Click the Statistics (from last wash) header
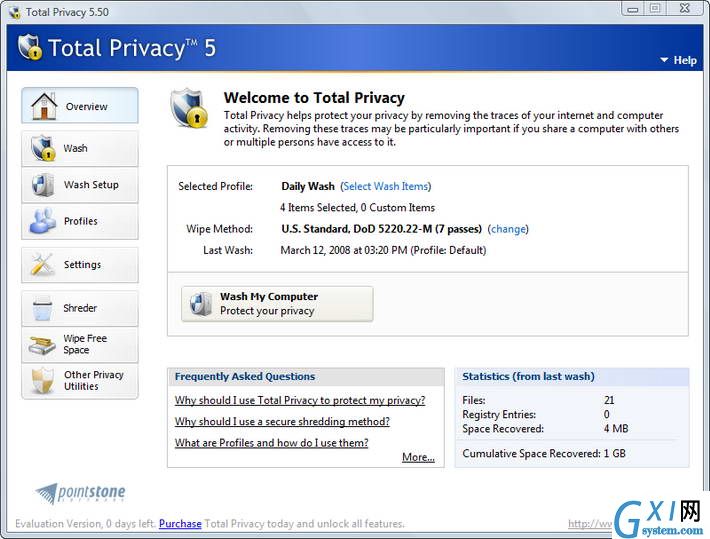710x539 pixels. (x=528, y=376)
